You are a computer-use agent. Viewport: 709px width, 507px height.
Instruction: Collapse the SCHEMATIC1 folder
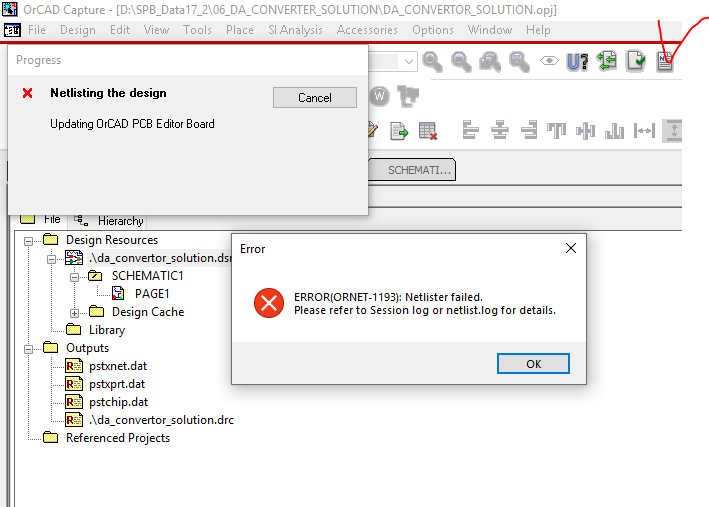[x=75, y=277]
